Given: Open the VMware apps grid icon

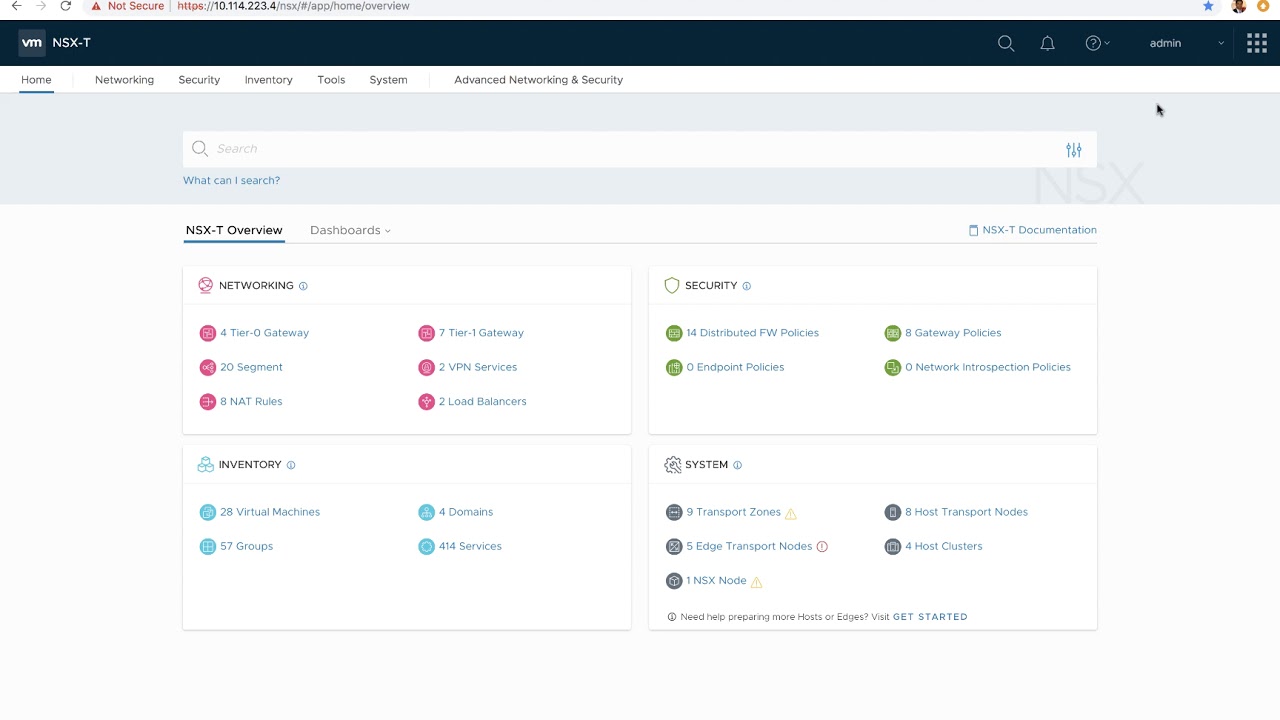Looking at the screenshot, I should coord(1257,43).
